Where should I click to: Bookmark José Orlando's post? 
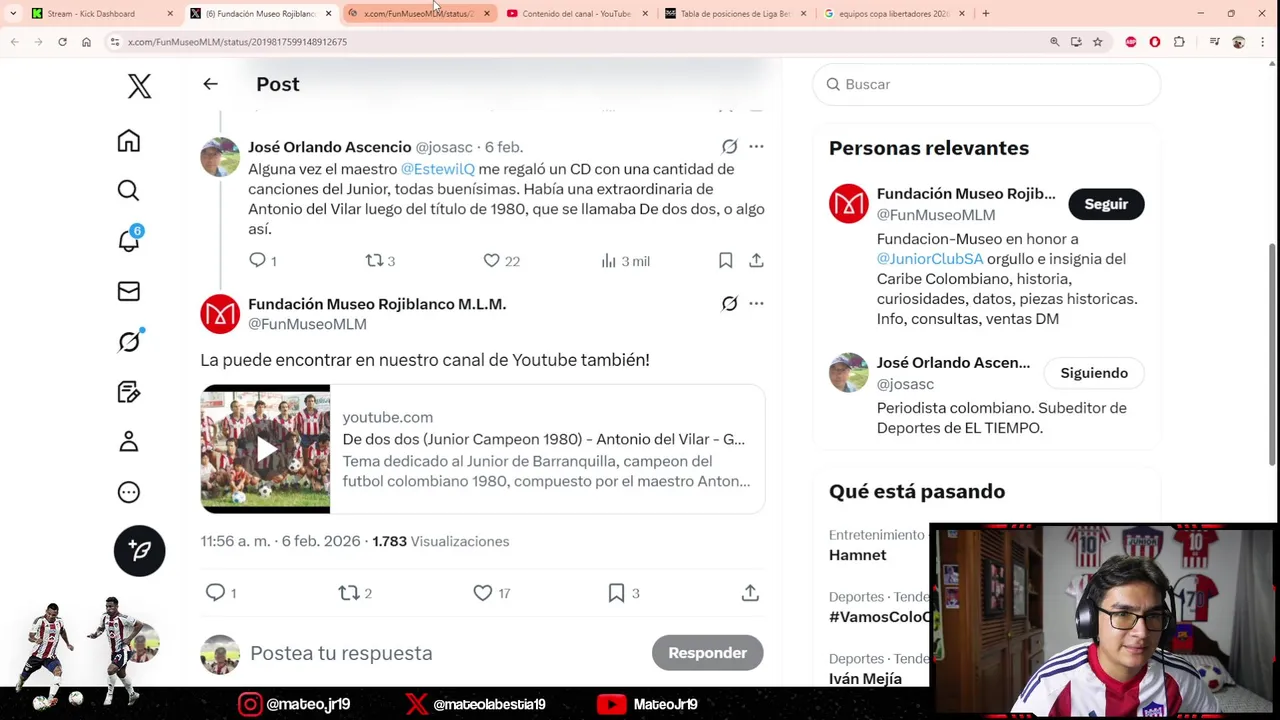(725, 261)
